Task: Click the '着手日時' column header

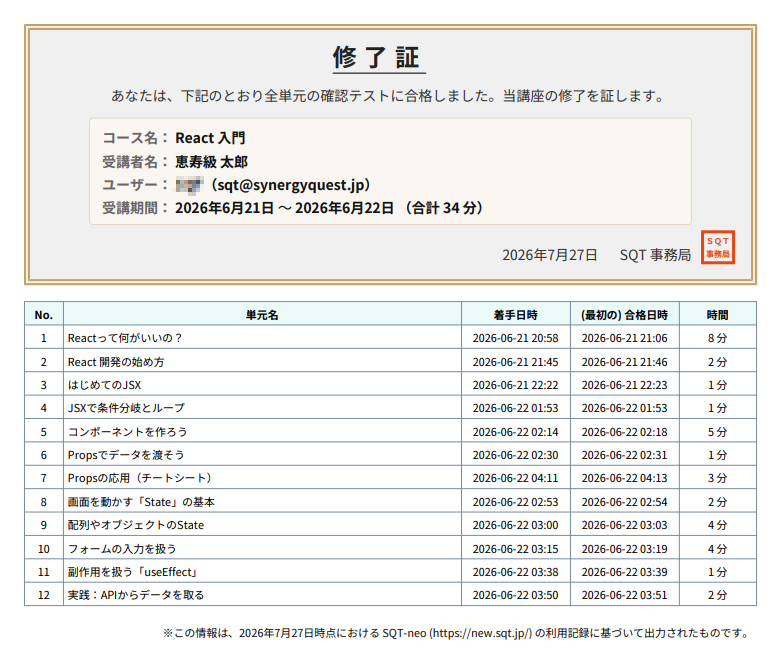Action: tap(516, 315)
